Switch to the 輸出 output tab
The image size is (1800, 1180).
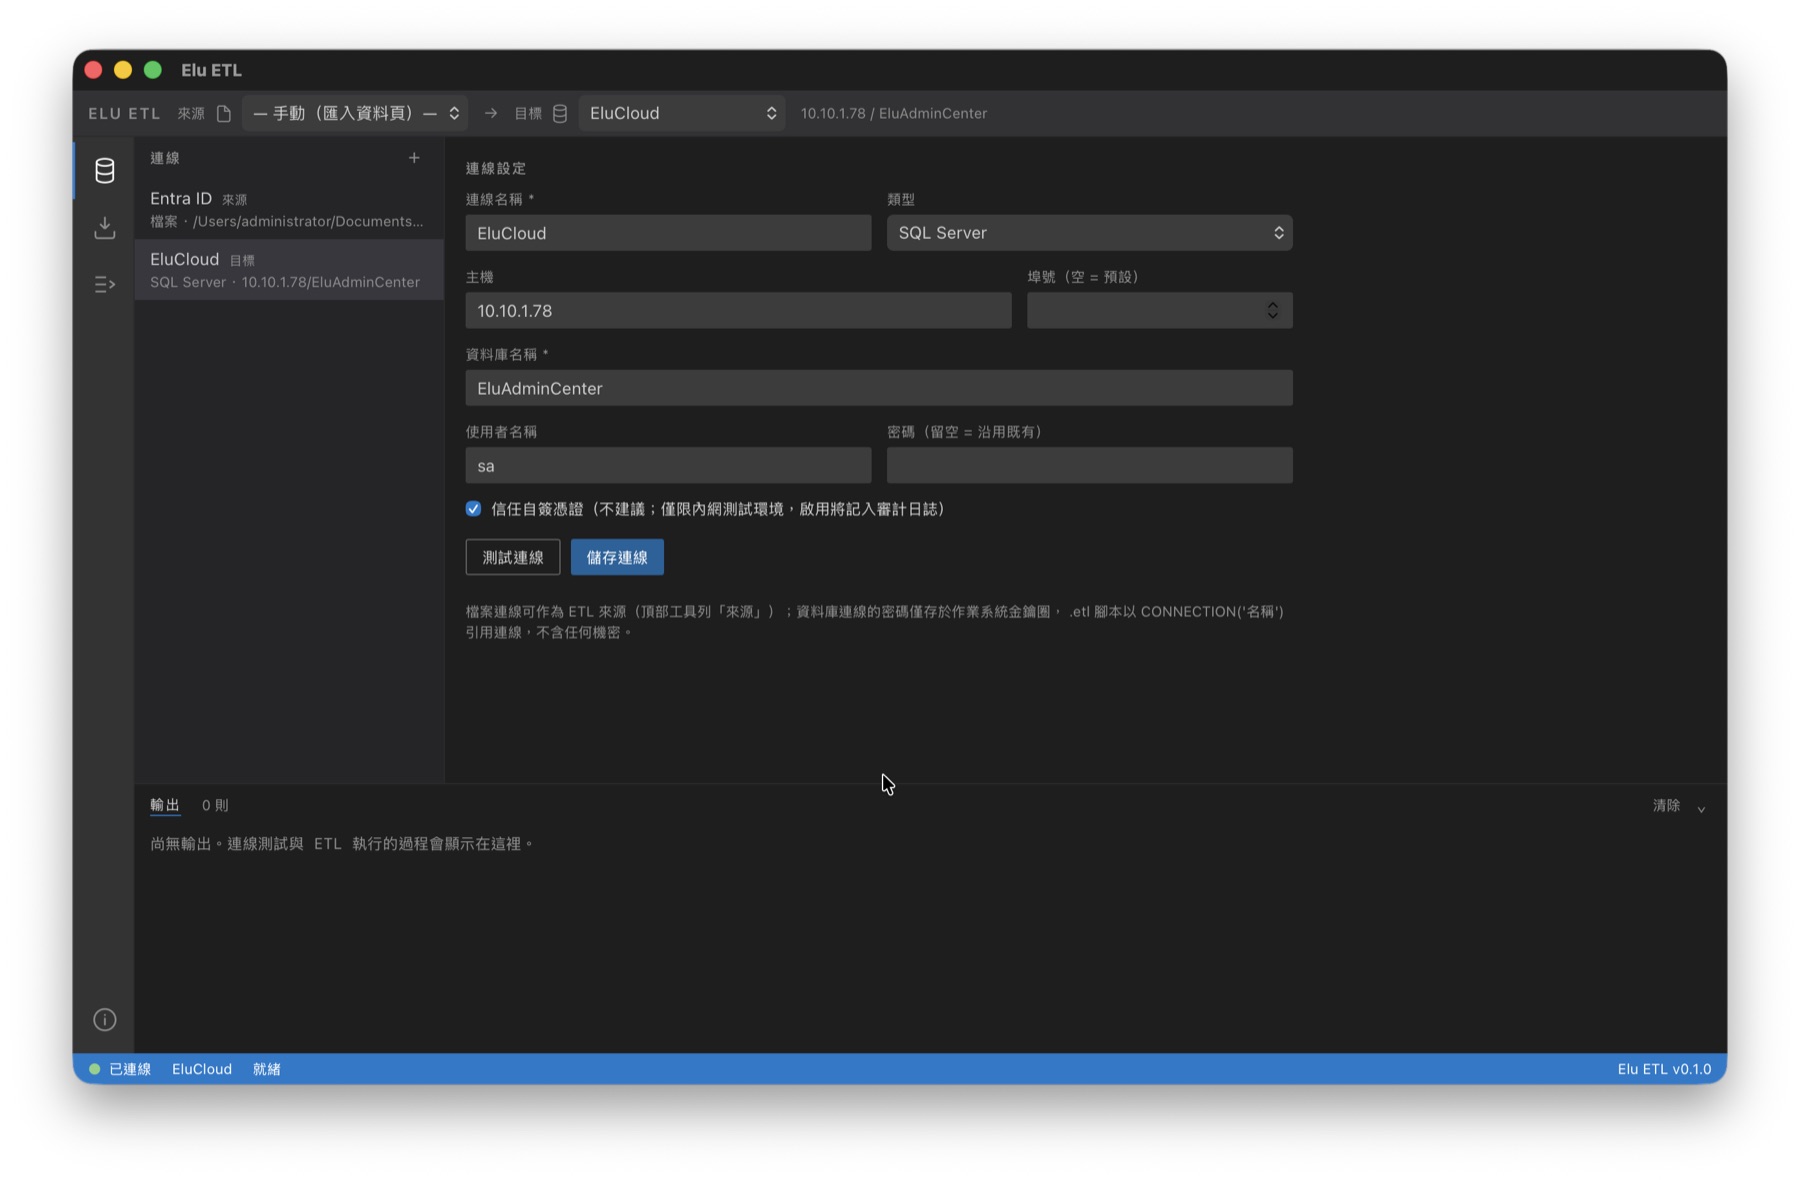[x=165, y=805]
